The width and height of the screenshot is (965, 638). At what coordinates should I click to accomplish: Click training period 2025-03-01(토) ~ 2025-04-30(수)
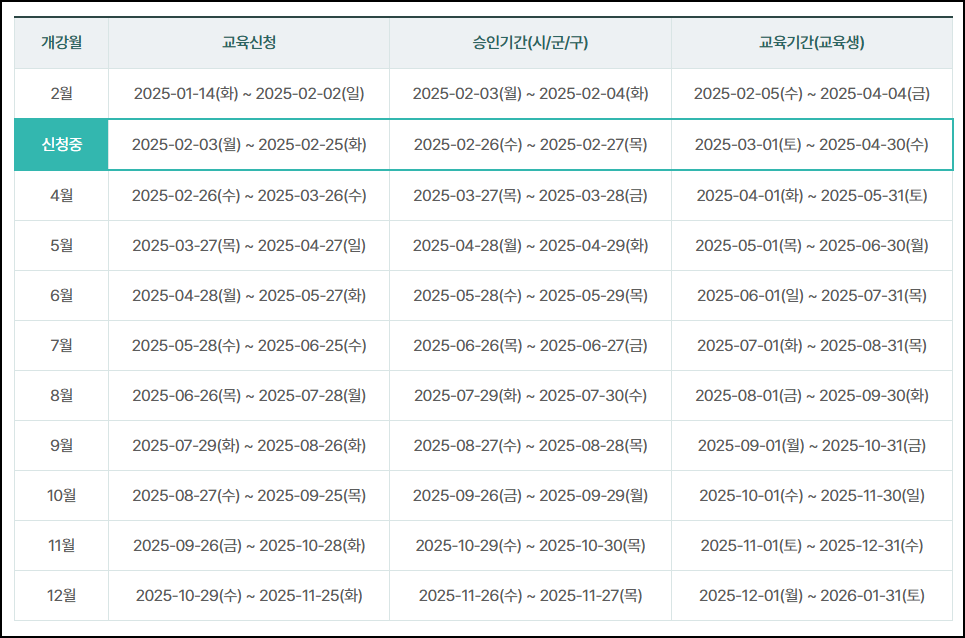[812, 145]
